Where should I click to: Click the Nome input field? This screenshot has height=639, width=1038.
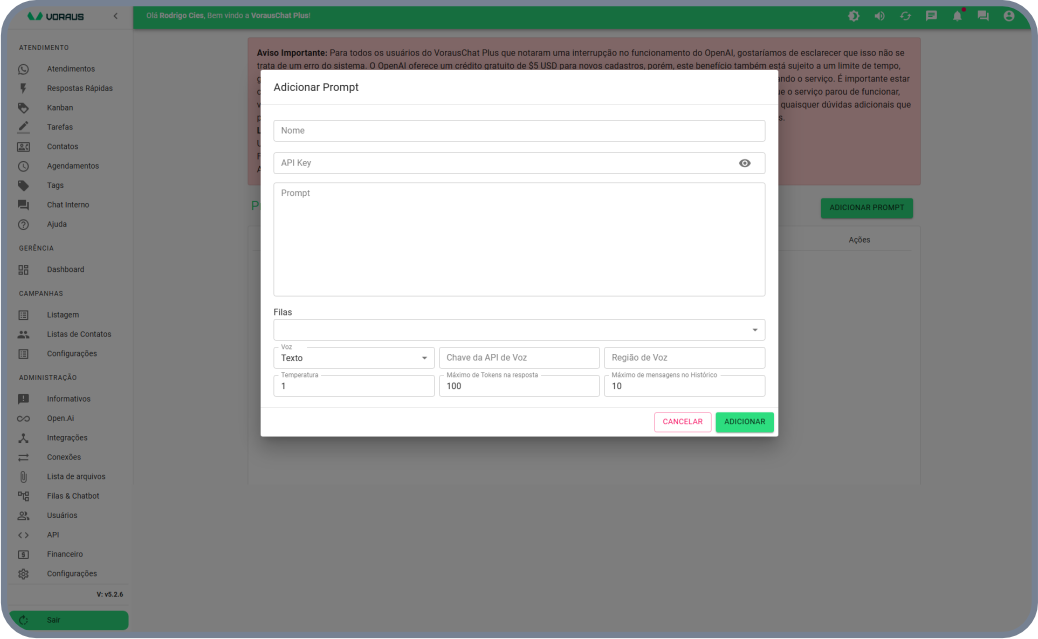[519, 131]
